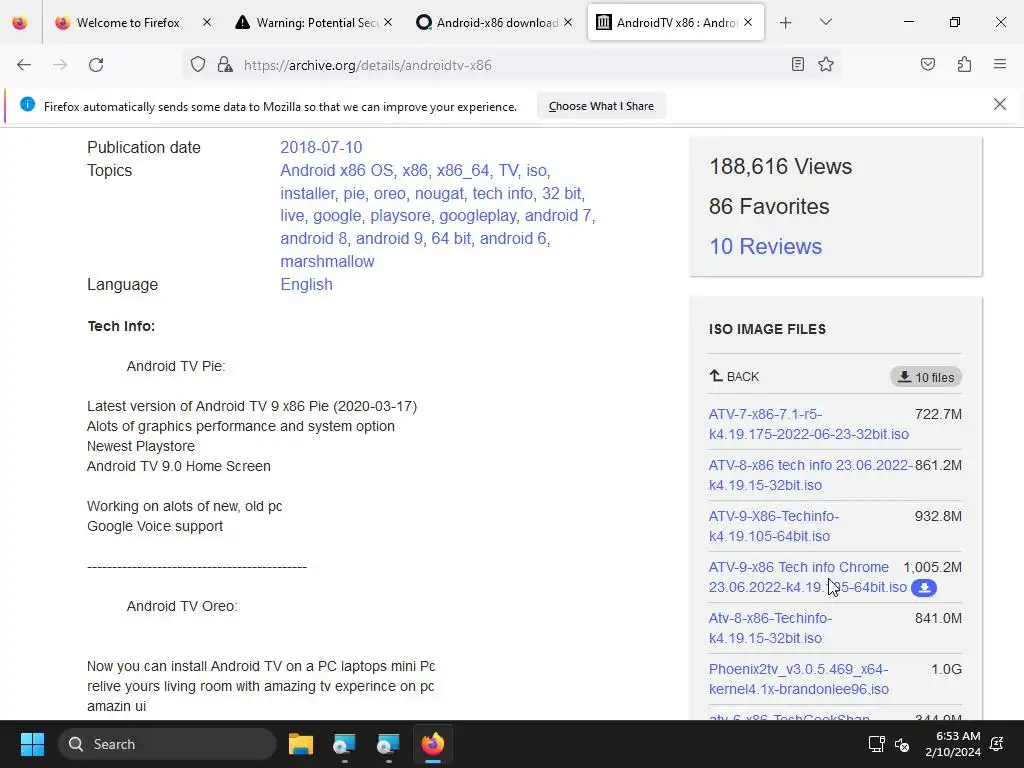Open a new tab
Image resolution: width=1024 pixels, height=768 pixels.
pyautogui.click(x=786, y=23)
